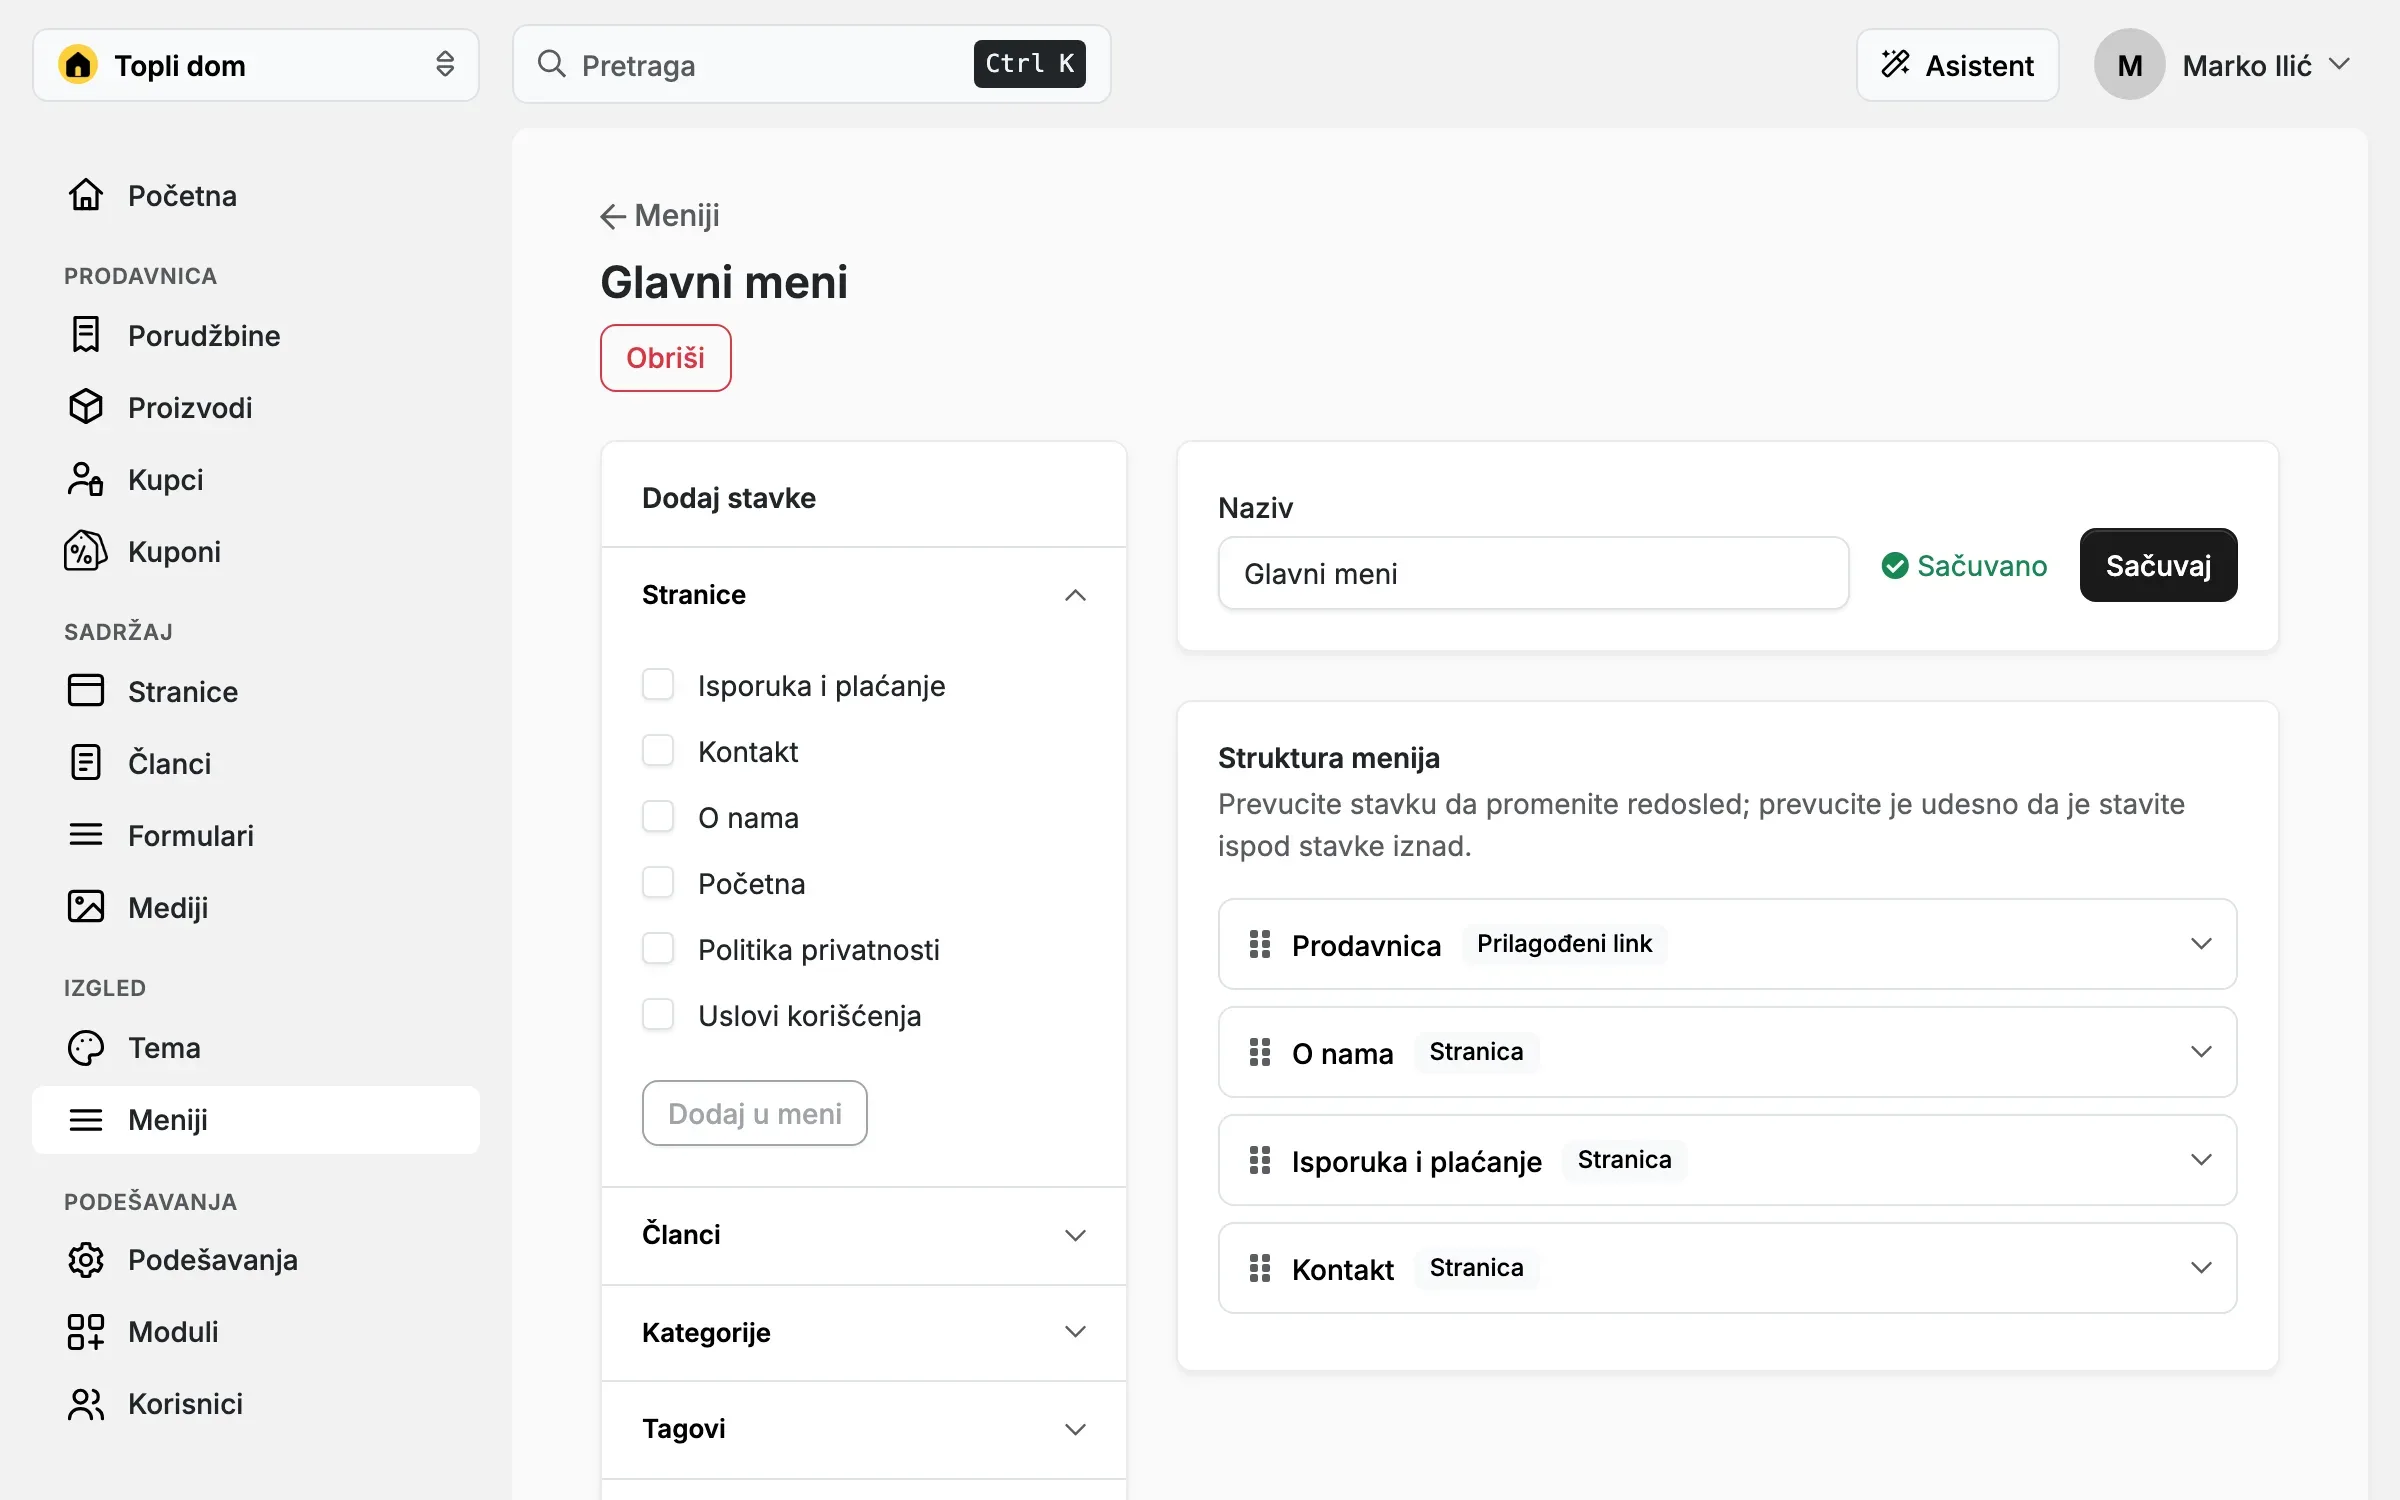Click the Stranice window icon in sidebar
The height and width of the screenshot is (1500, 2400).
pyautogui.click(x=86, y=691)
